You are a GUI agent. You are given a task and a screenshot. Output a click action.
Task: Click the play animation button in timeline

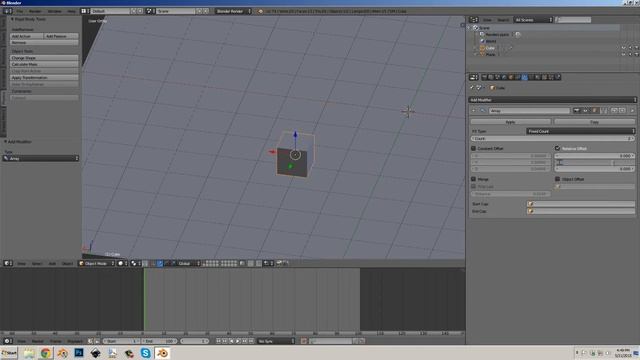pos(238,341)
